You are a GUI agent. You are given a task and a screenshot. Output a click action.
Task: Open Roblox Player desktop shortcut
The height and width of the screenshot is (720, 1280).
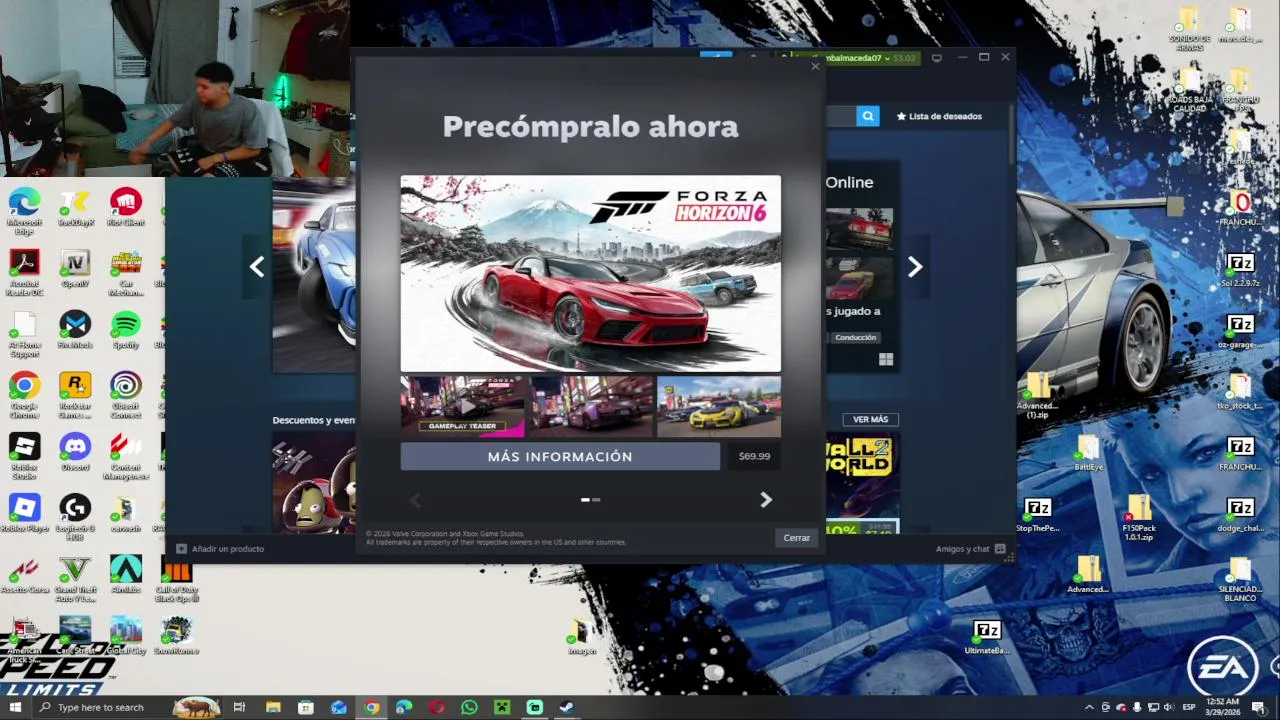coord(24,513)
